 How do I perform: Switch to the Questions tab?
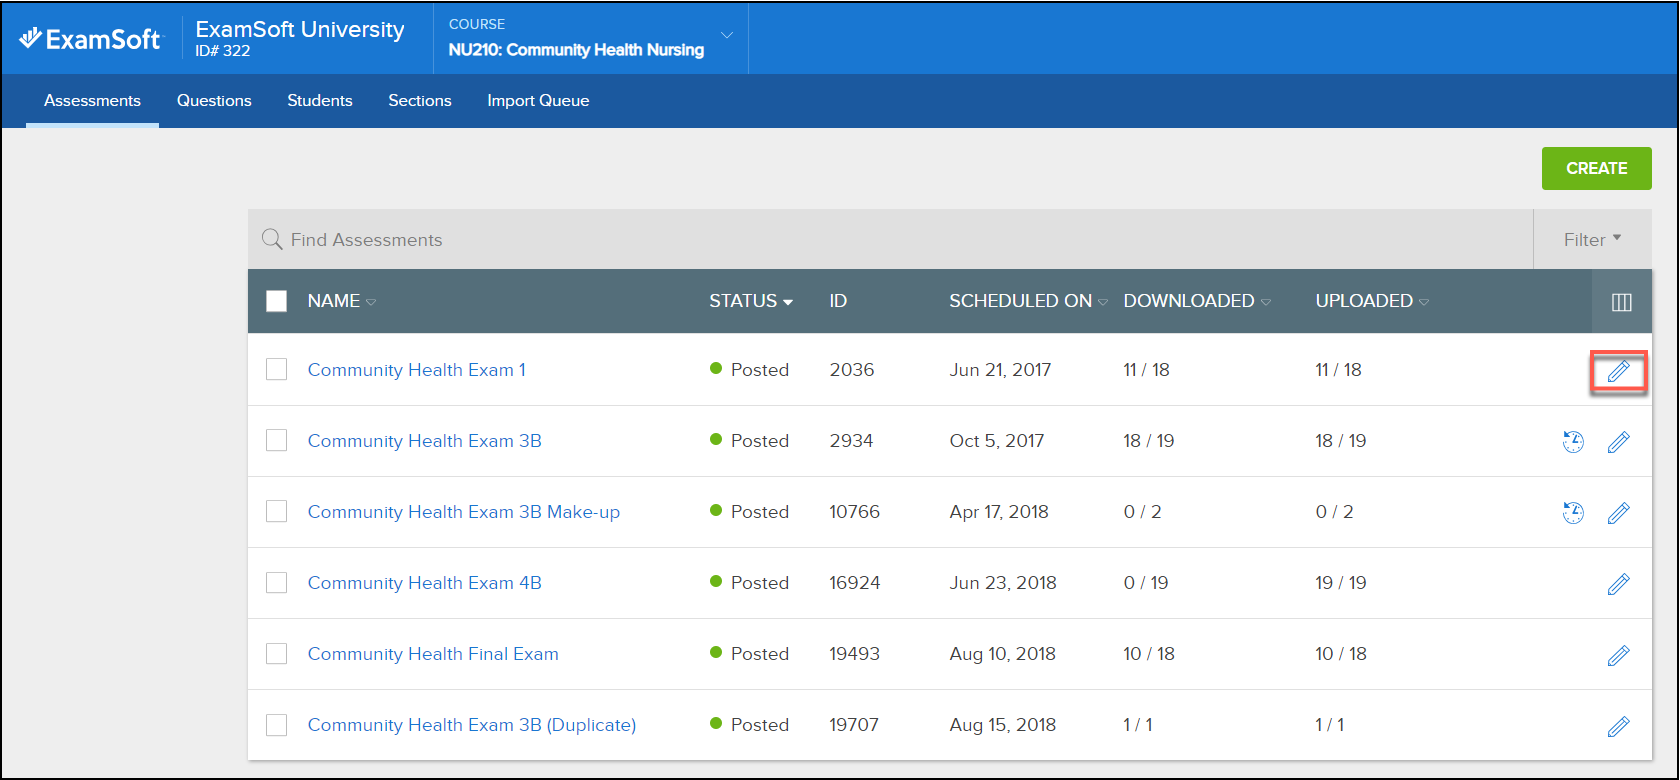click(x=214, y=101)
